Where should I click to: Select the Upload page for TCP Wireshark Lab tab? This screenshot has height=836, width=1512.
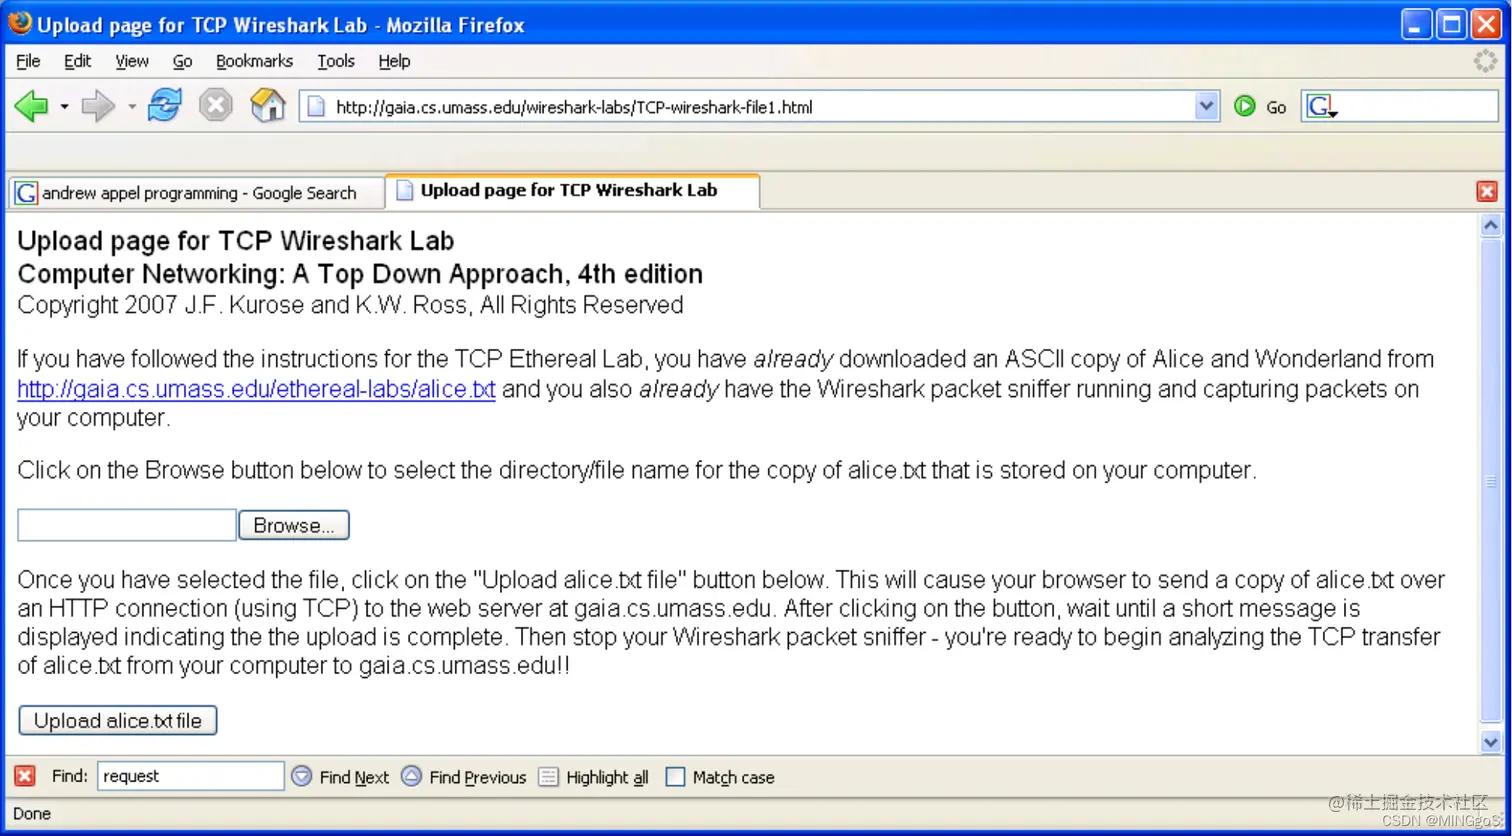tap(573, 191)
